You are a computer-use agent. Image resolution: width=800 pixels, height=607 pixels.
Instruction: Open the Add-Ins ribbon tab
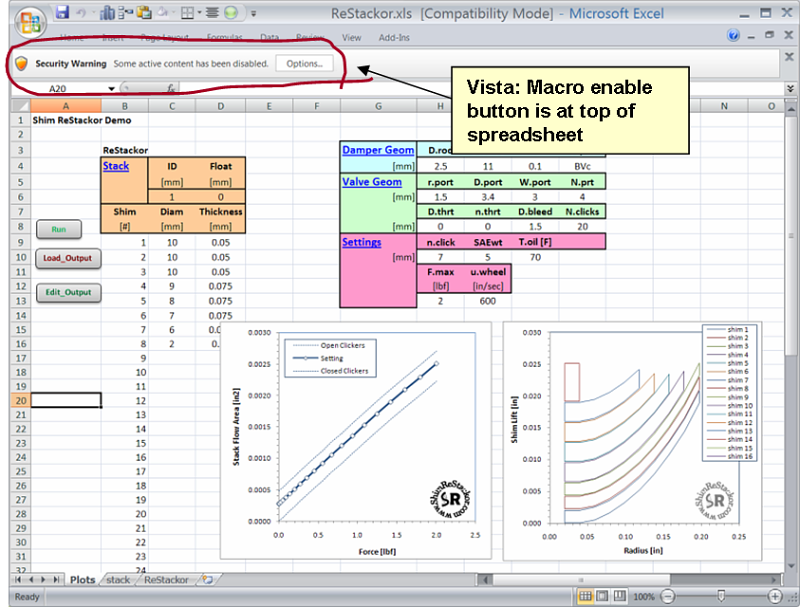(x=393, y=37)
